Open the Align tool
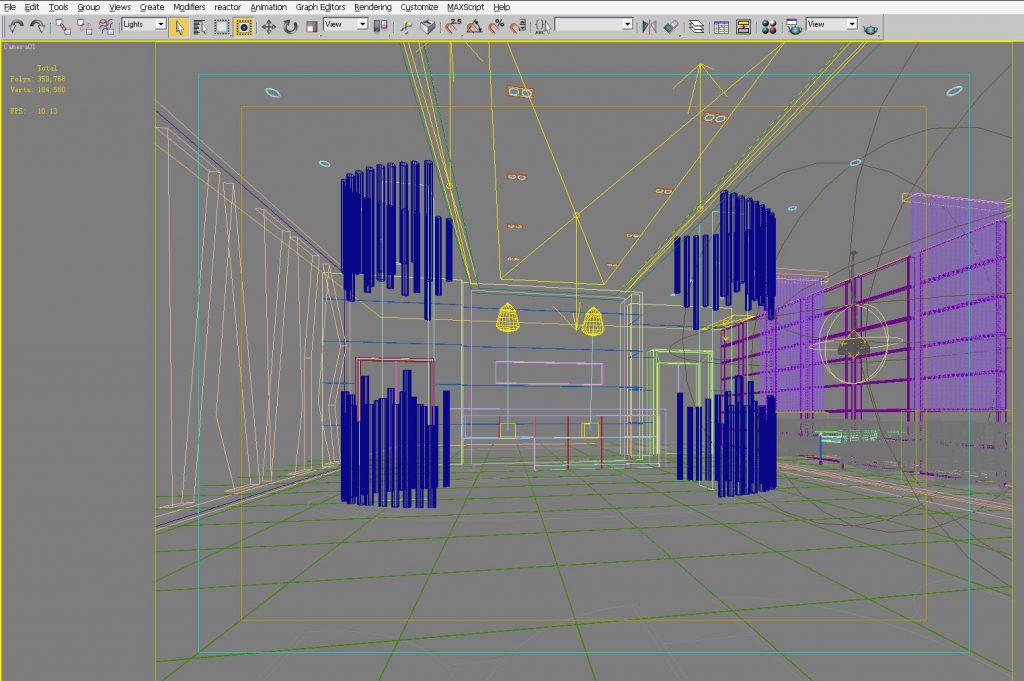The image size is (1024, 681). (x=671, y=28)
